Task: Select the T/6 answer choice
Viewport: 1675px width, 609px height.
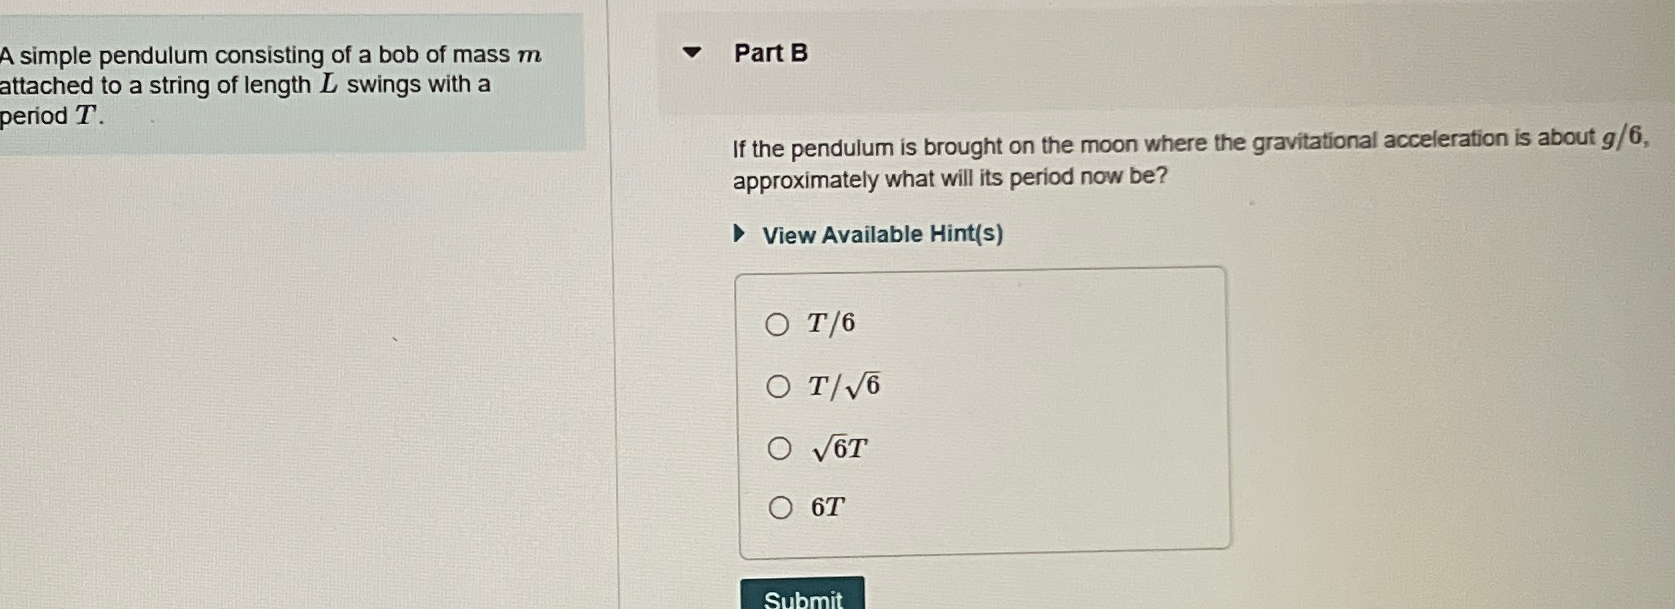Action: tap(779, 322)
